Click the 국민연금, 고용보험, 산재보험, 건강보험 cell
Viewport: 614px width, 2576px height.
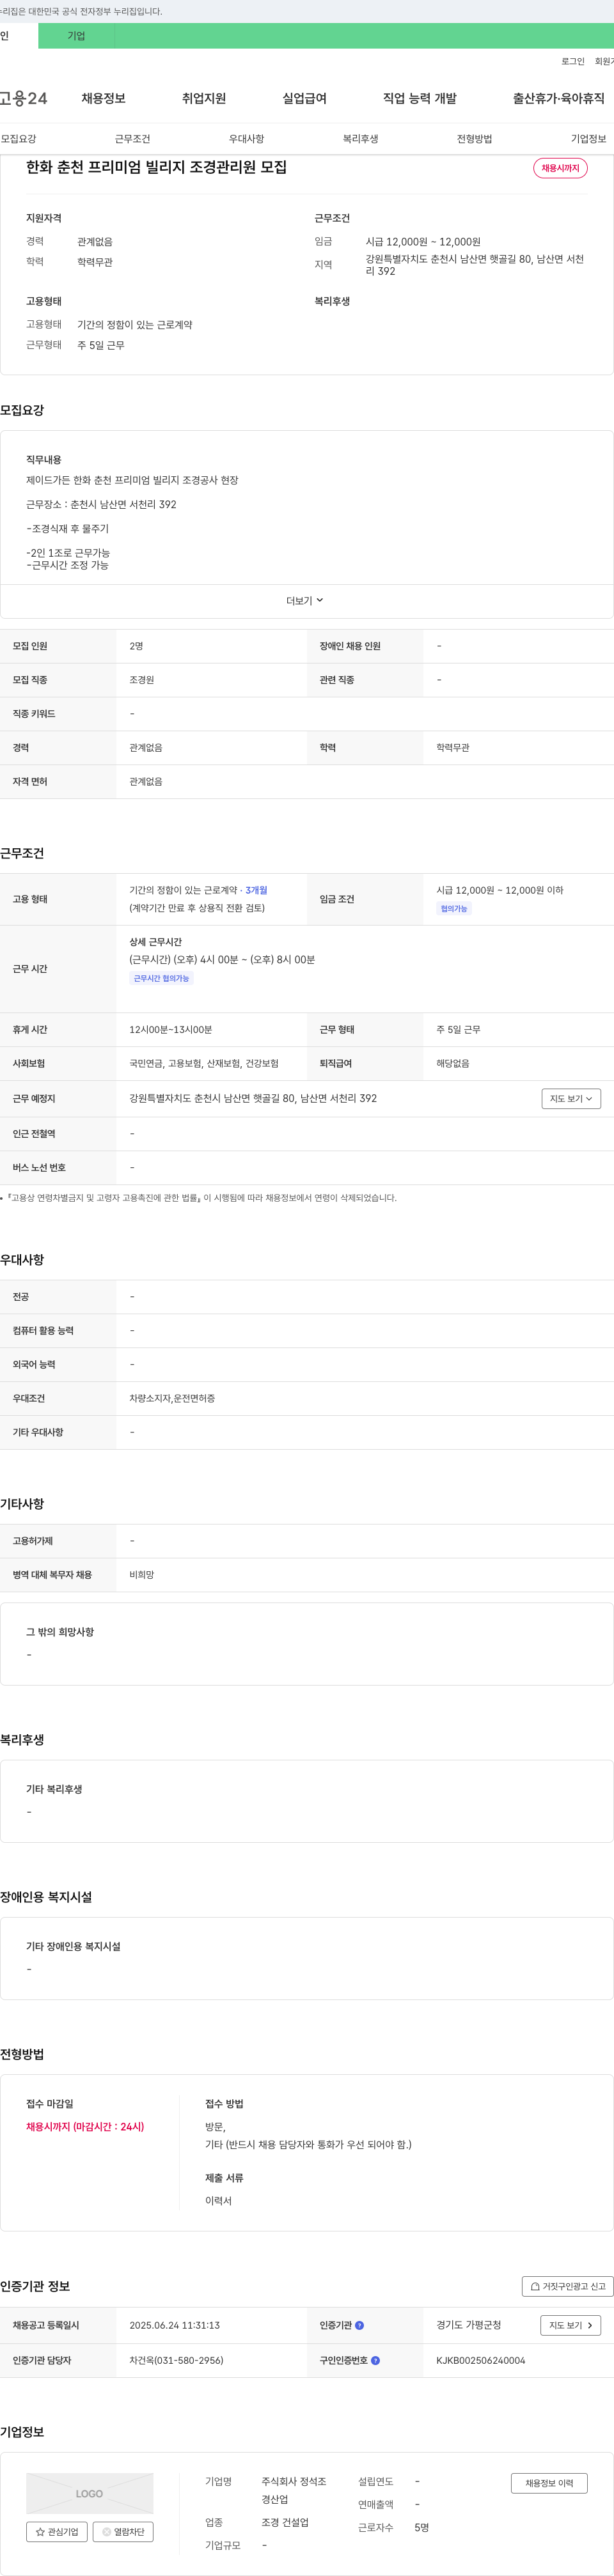tap(204, 1063)
